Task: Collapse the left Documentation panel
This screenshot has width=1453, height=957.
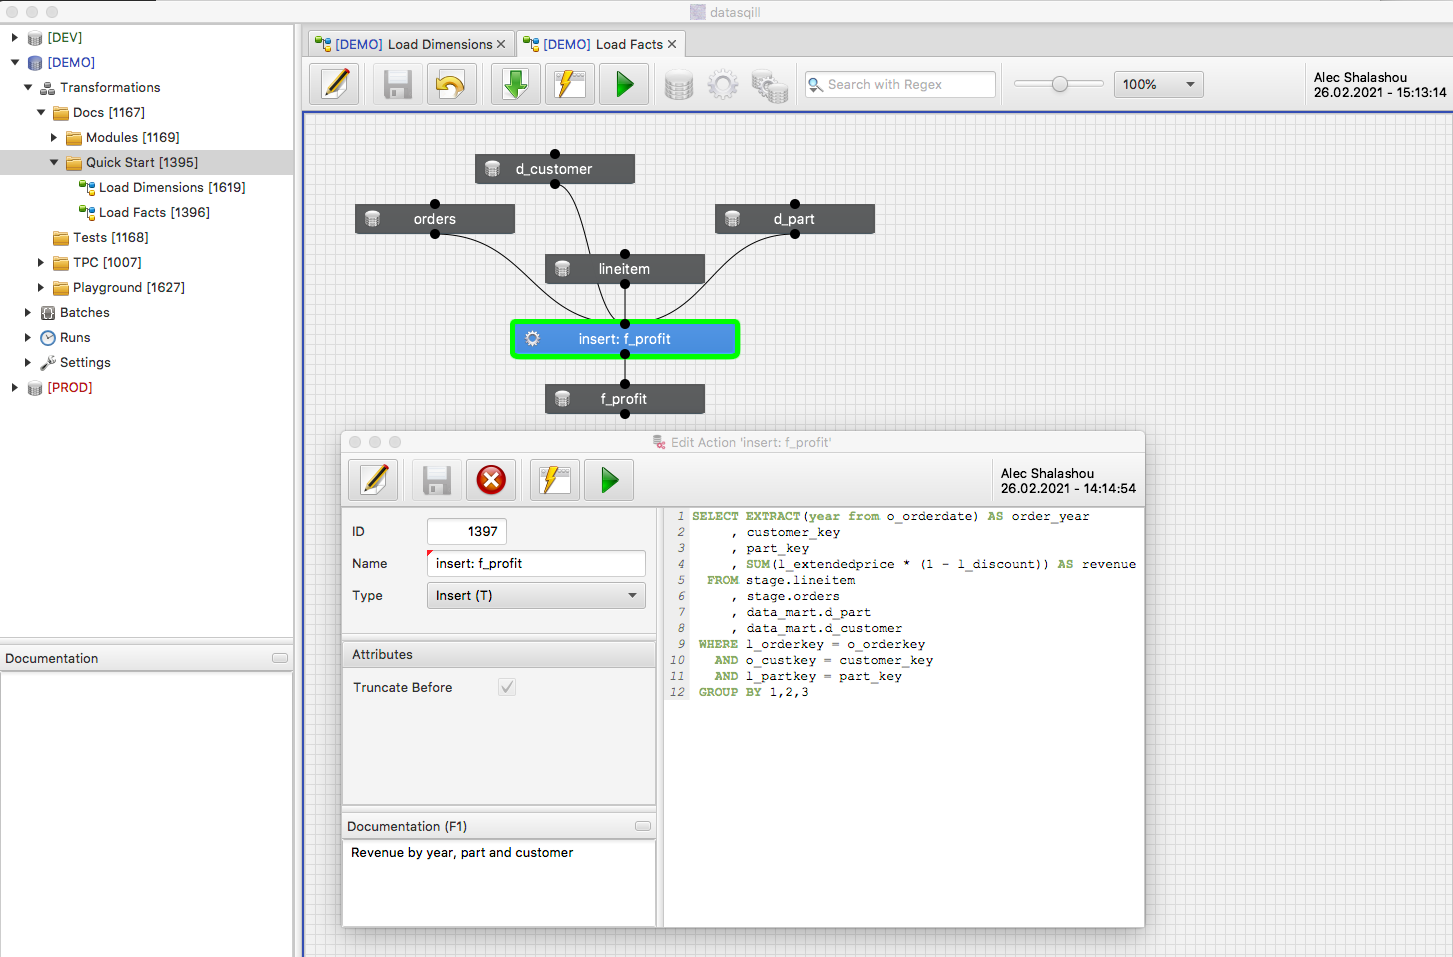Action: [280, 658]
